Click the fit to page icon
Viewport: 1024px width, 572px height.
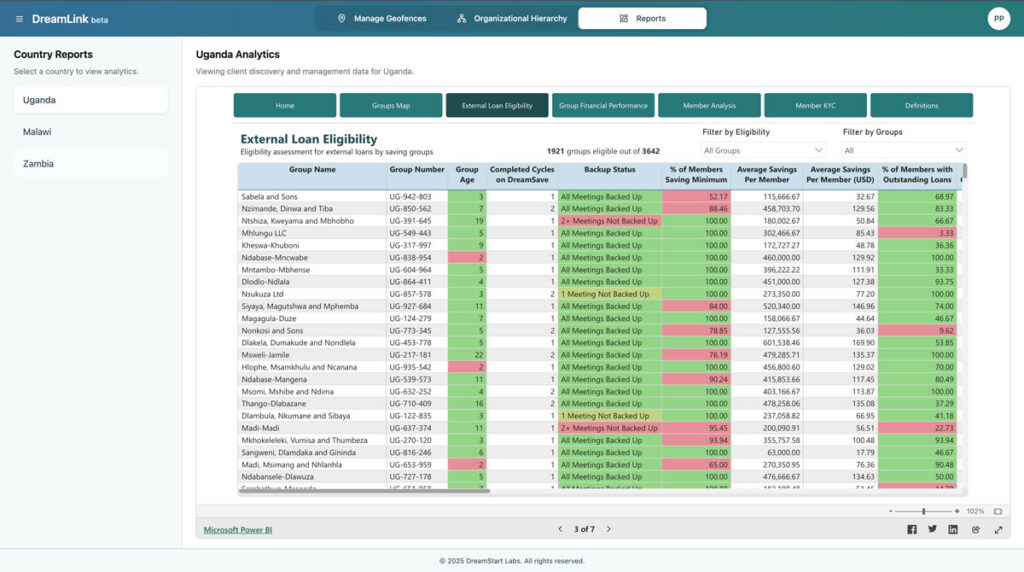click(x=997, y=511)
